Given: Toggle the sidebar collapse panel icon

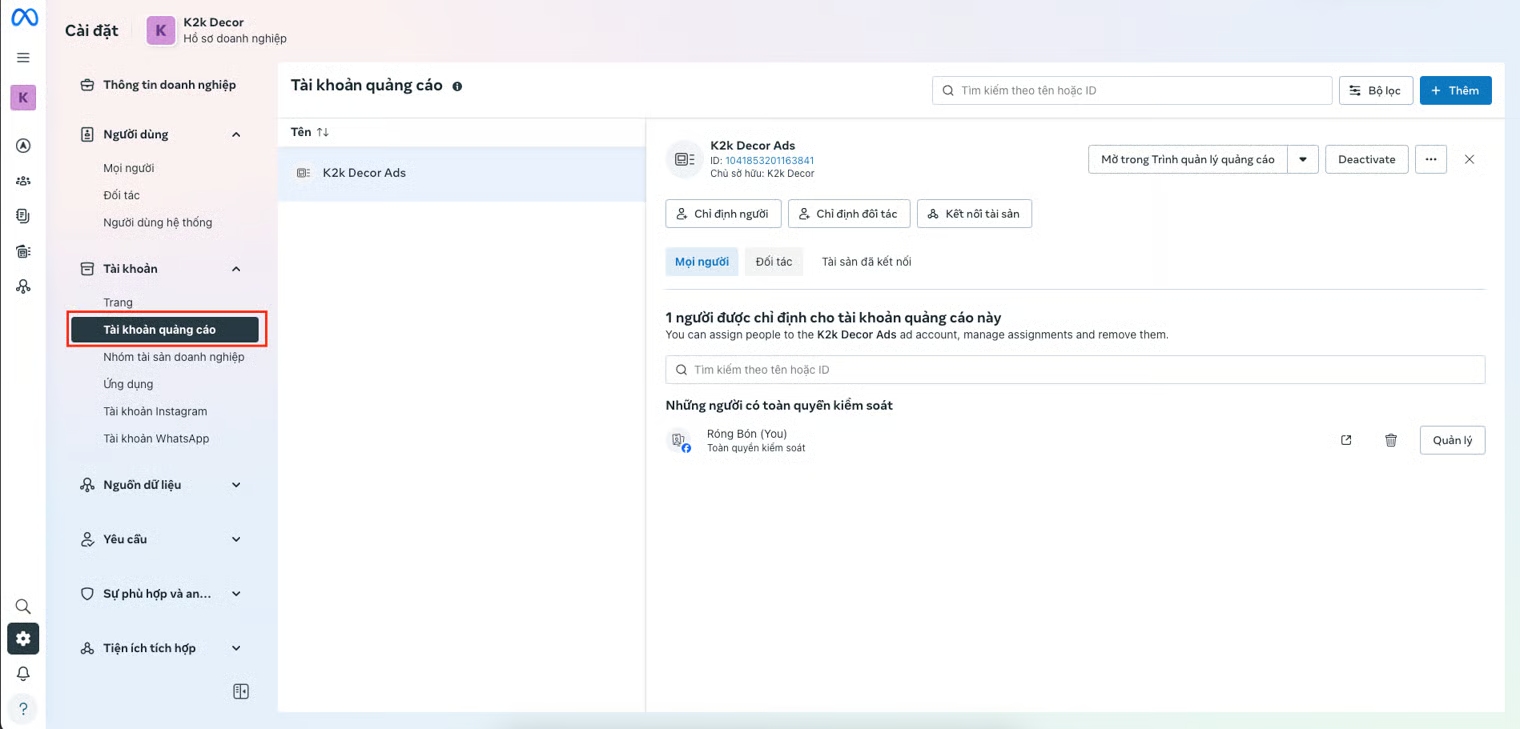Looking at the screenshot, I should pyautogui.click(x=241, y=691).
